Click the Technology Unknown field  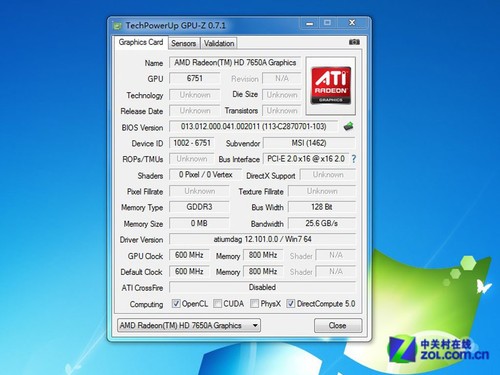pyautogui.click(x=195, y=95)
